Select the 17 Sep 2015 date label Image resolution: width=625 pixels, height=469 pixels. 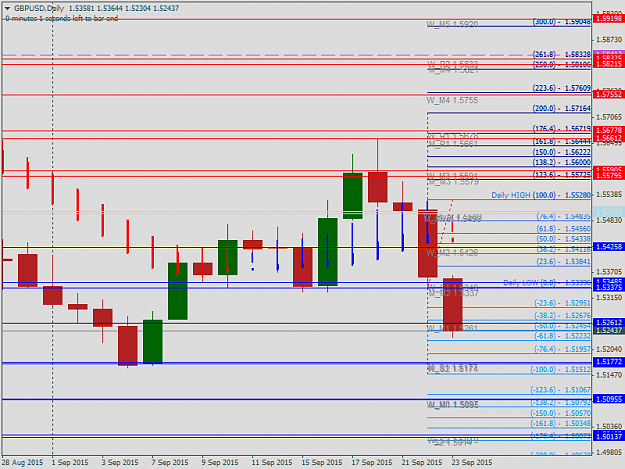[x=372, y=463]
